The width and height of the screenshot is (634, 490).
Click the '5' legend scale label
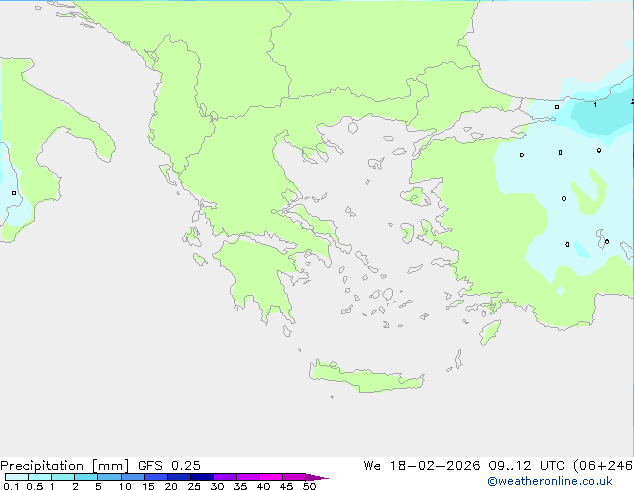click(98, 486)
